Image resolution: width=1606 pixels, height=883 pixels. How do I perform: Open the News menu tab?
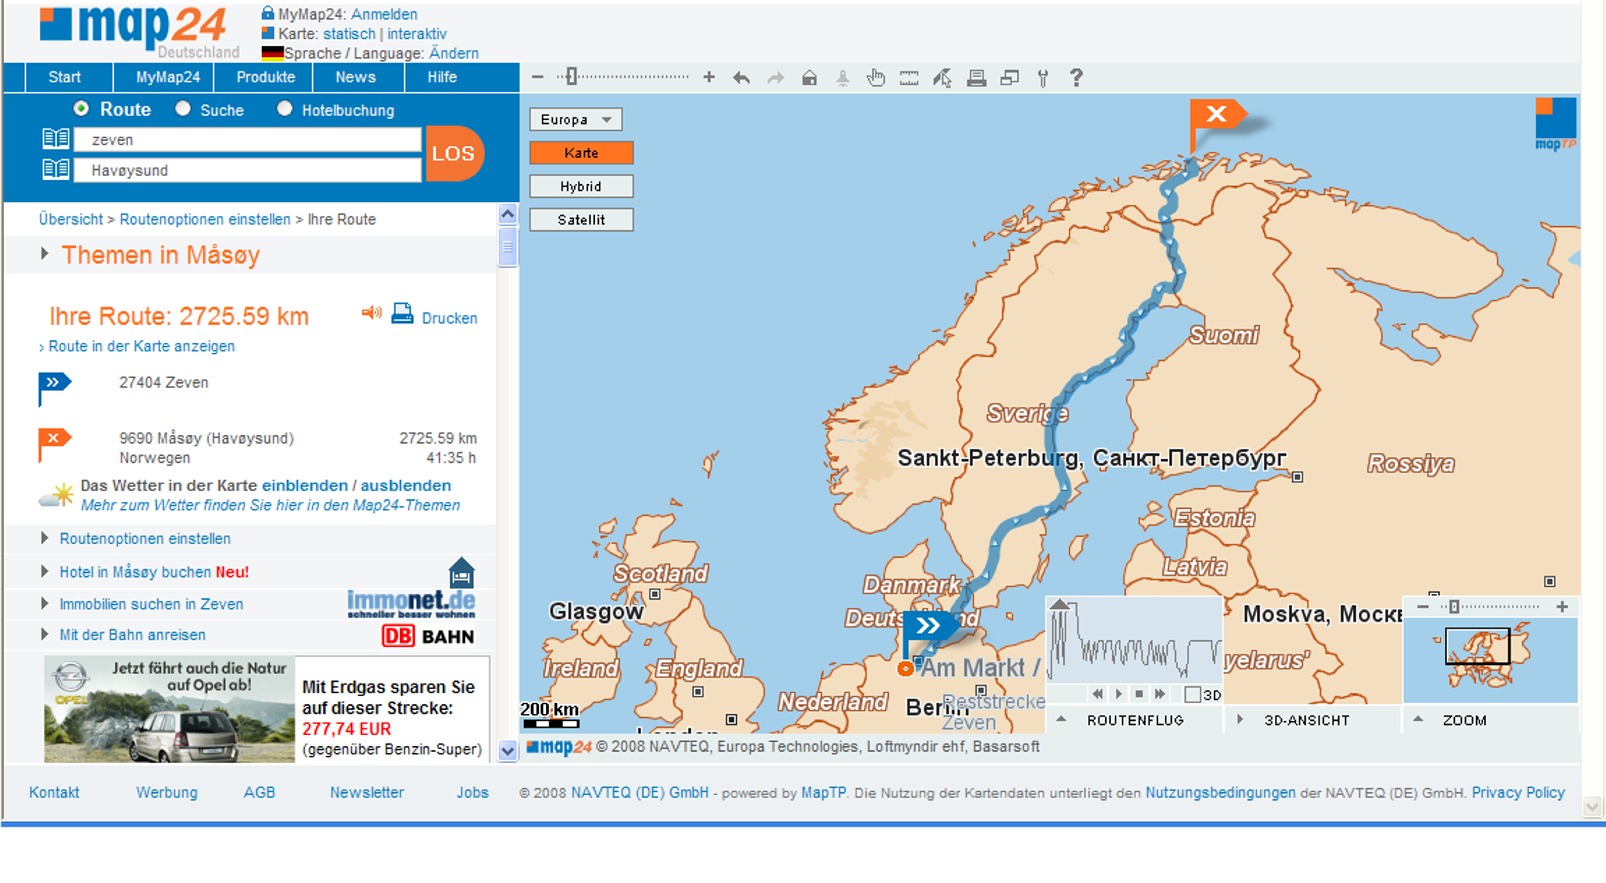coord(355,77)
